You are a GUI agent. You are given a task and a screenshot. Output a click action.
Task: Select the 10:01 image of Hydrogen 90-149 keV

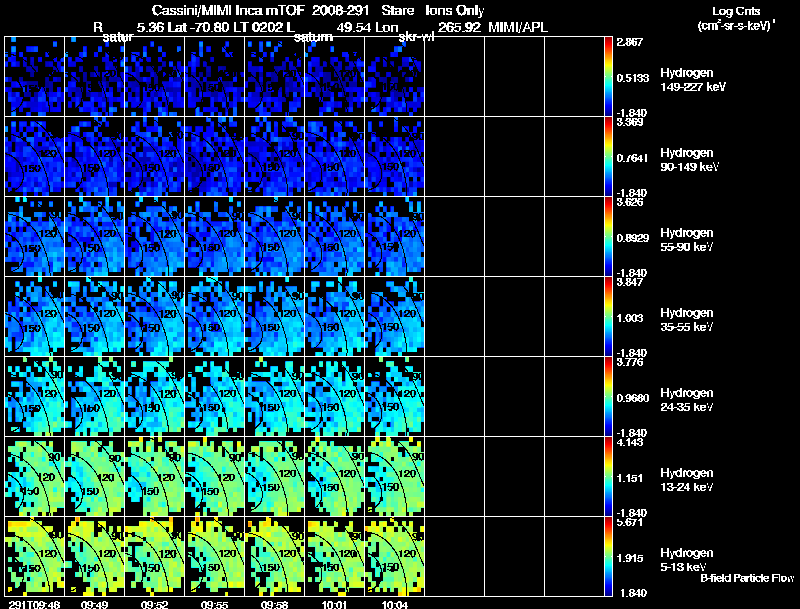[x=335, y=157]
